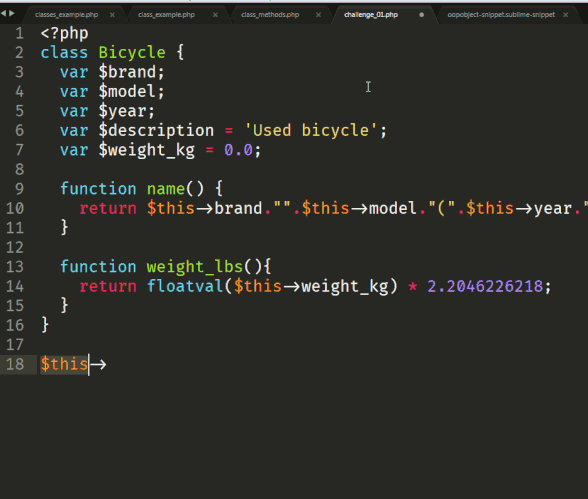Click the 'function' keyword on line 9

(98, 189)
